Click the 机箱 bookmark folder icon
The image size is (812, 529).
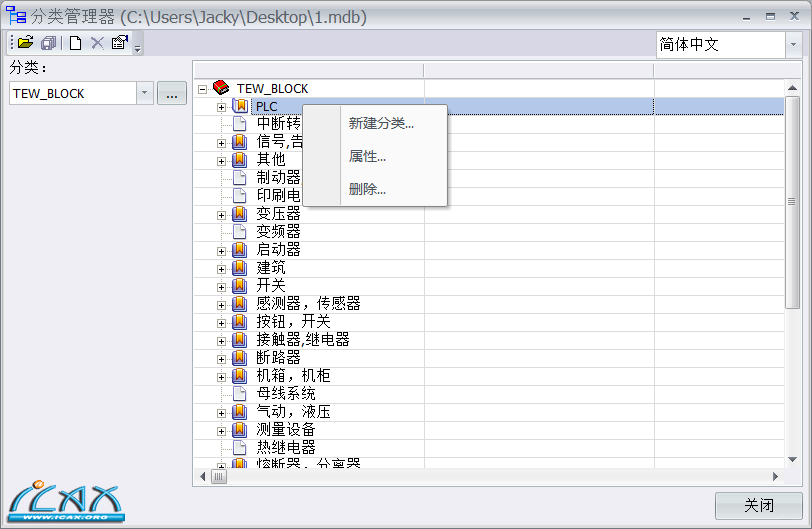(x=239, y=376)
